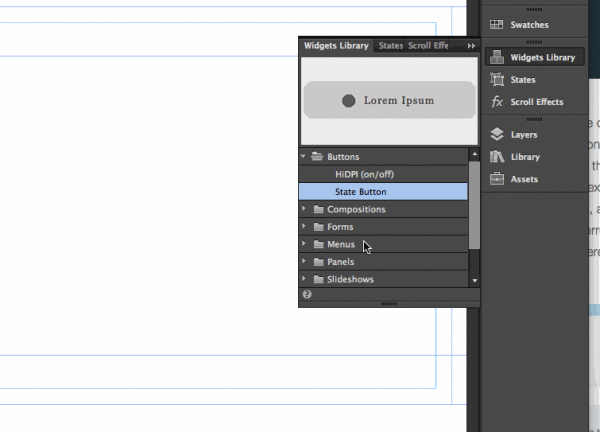Image resolution: width=600 pixels, height=432 pixels.
Task: Open the Layers panel icon
Action: [x=497, y=134]
